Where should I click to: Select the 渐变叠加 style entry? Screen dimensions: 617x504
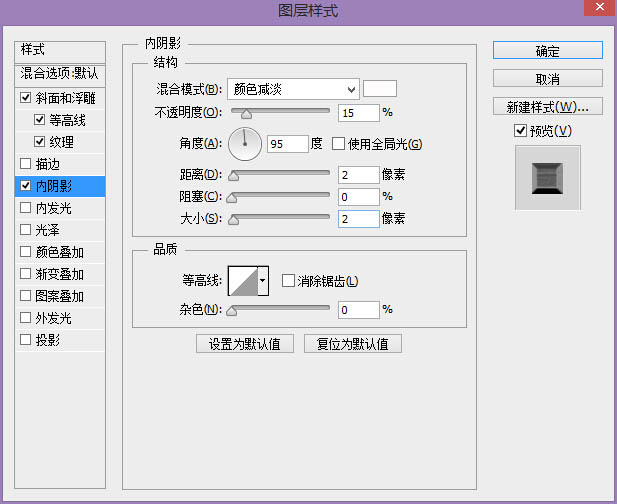click(60, 274)
